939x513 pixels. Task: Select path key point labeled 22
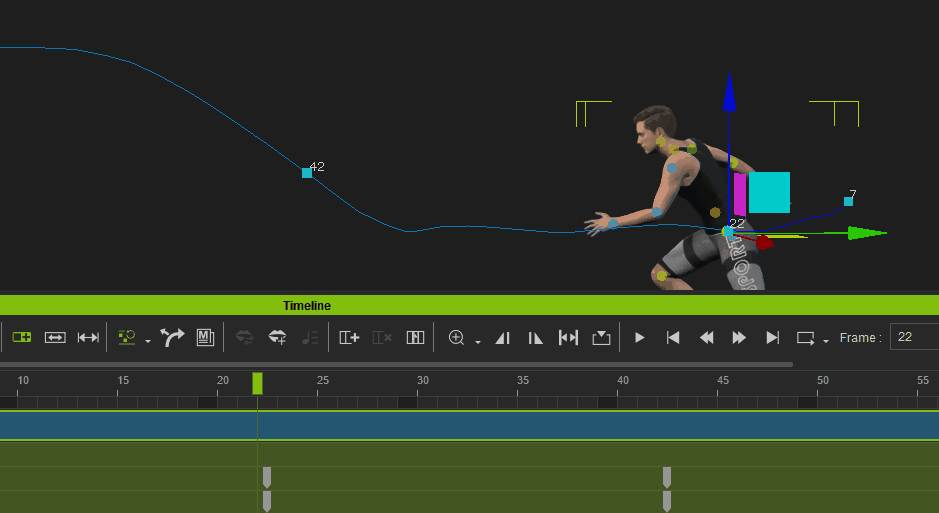(728, 231)
